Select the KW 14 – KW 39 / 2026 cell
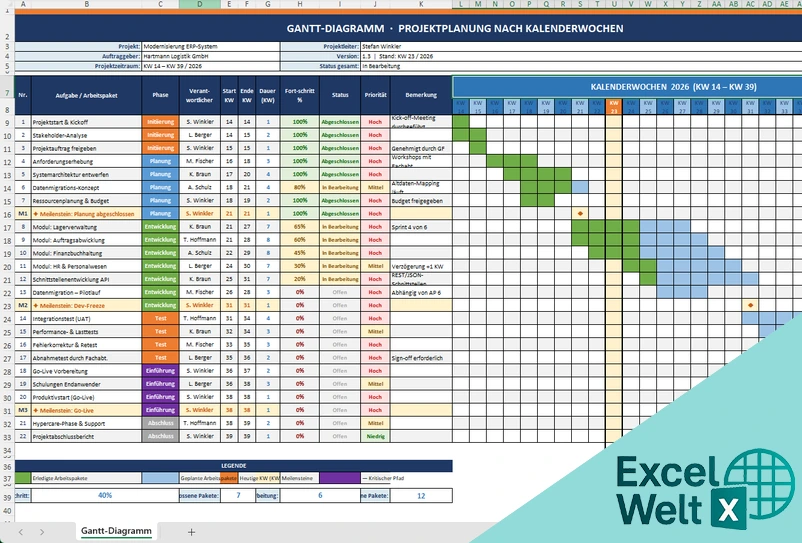The image size is (802, 543). pyautogui.click(x=211, y=66)
